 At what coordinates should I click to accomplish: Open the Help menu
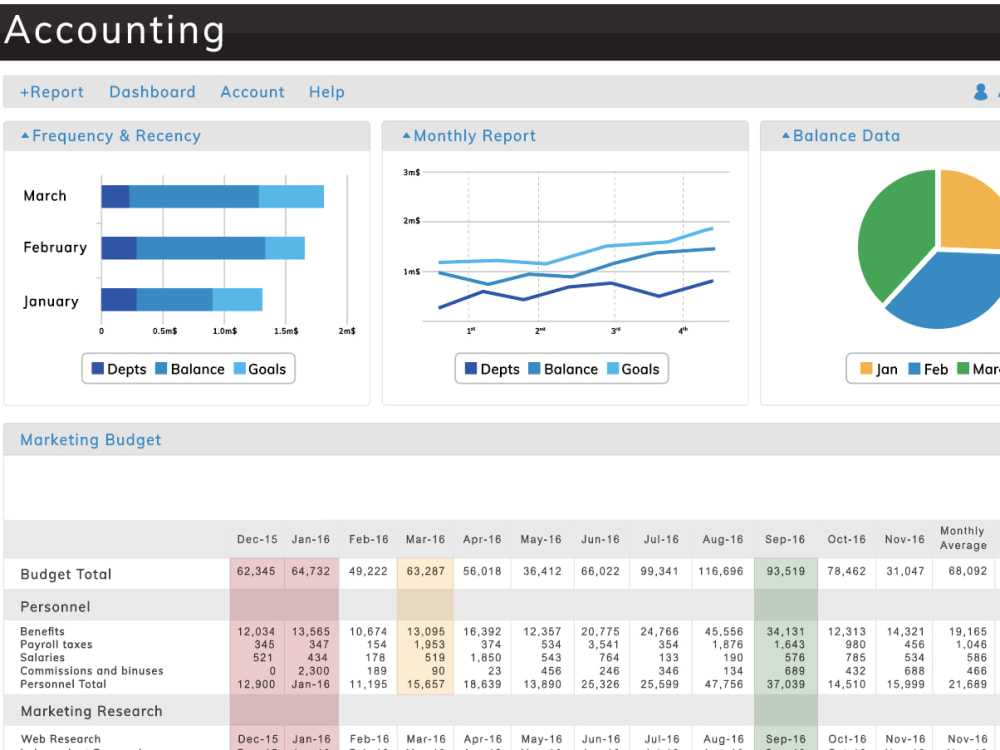[x=327, y=92]
